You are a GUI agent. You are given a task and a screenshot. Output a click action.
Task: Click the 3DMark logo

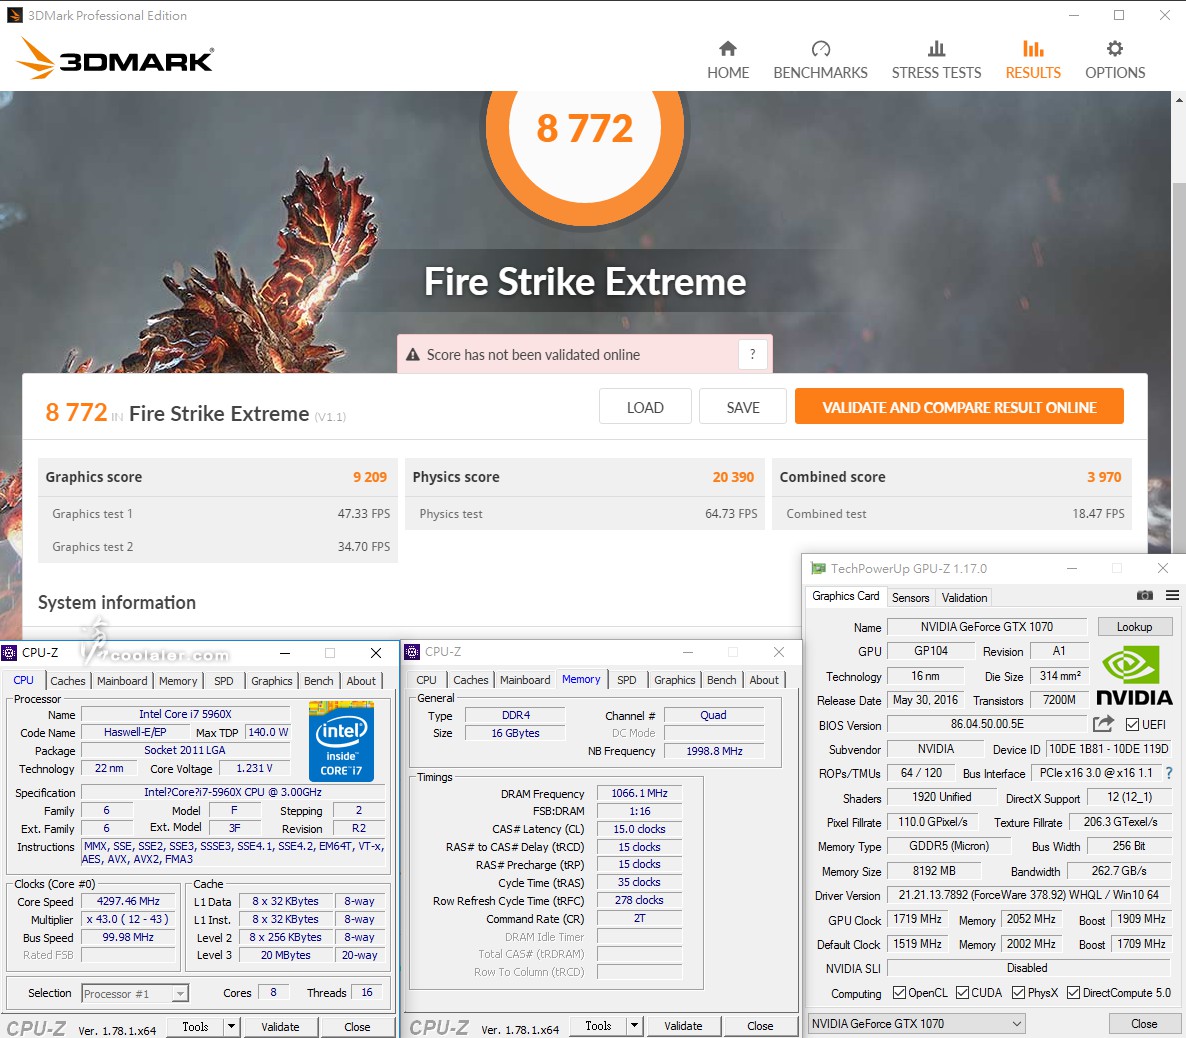click(x=115, y=58)
